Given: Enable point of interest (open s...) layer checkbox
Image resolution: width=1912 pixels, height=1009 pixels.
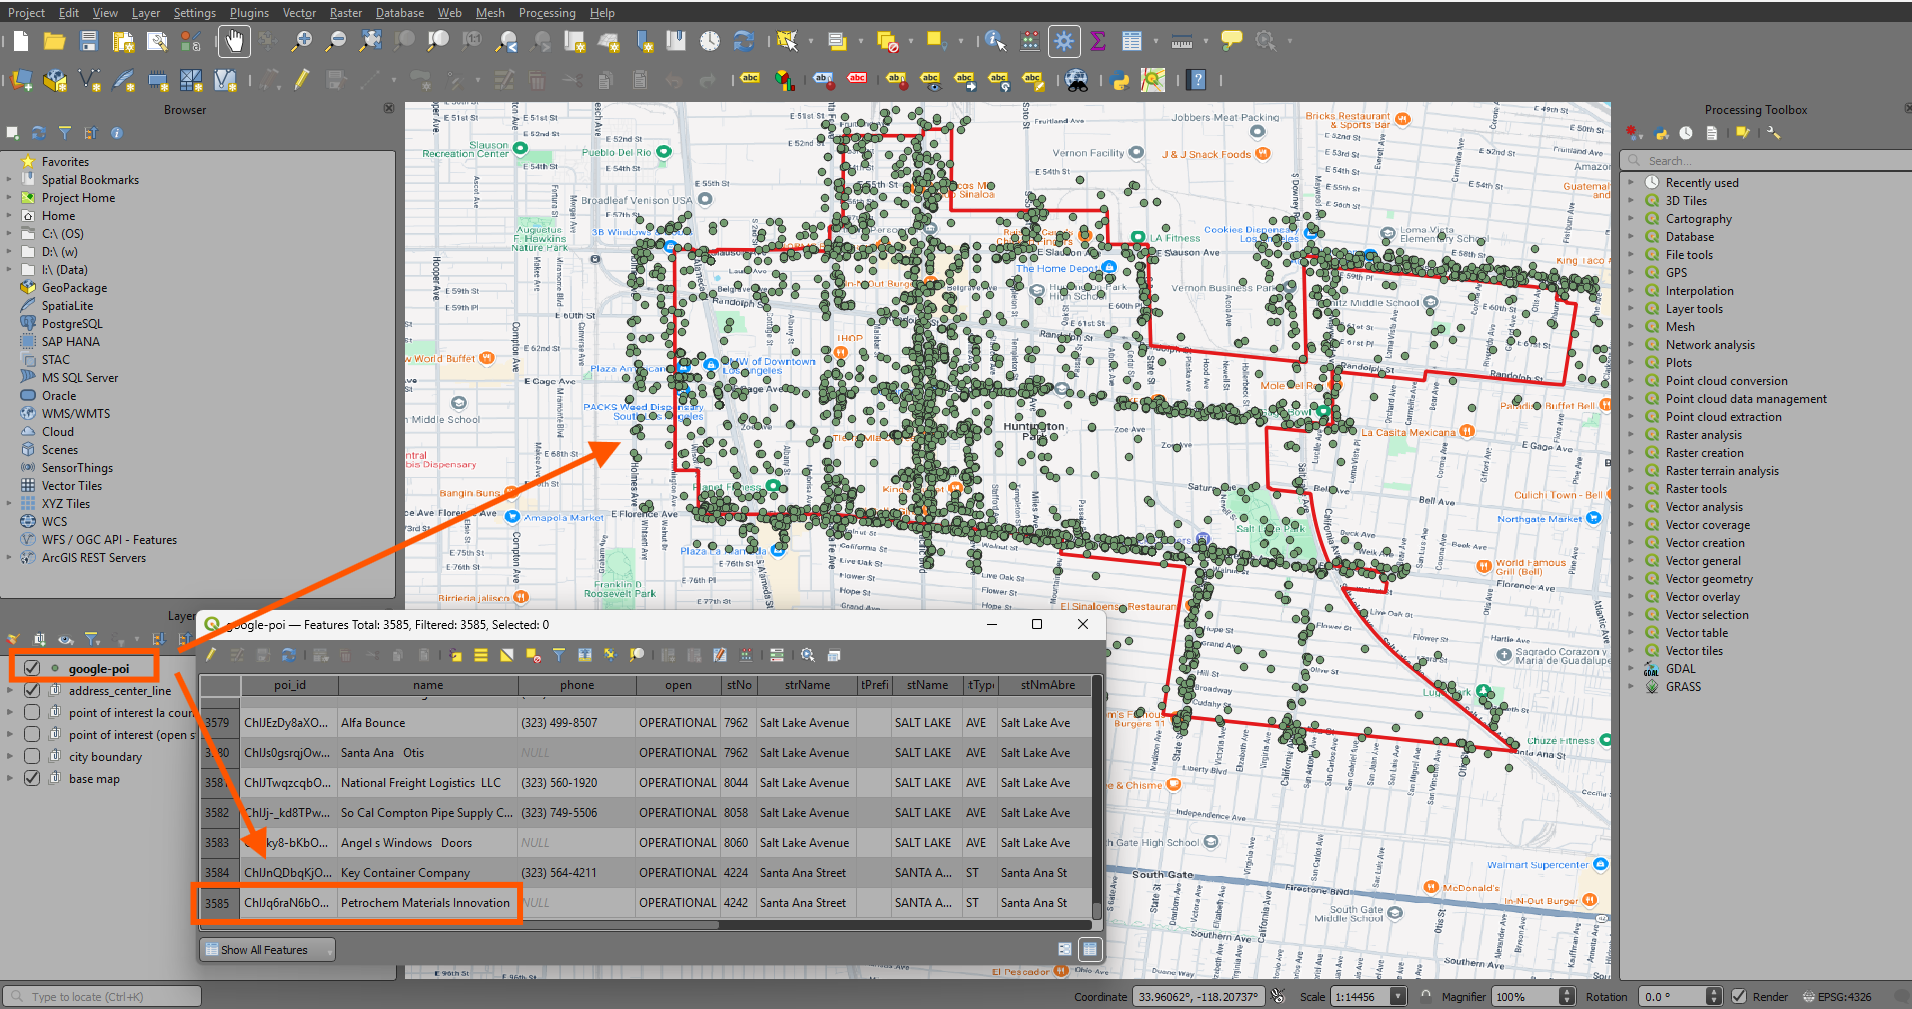Looking at the screenshot, I should (x=32, y=734).
